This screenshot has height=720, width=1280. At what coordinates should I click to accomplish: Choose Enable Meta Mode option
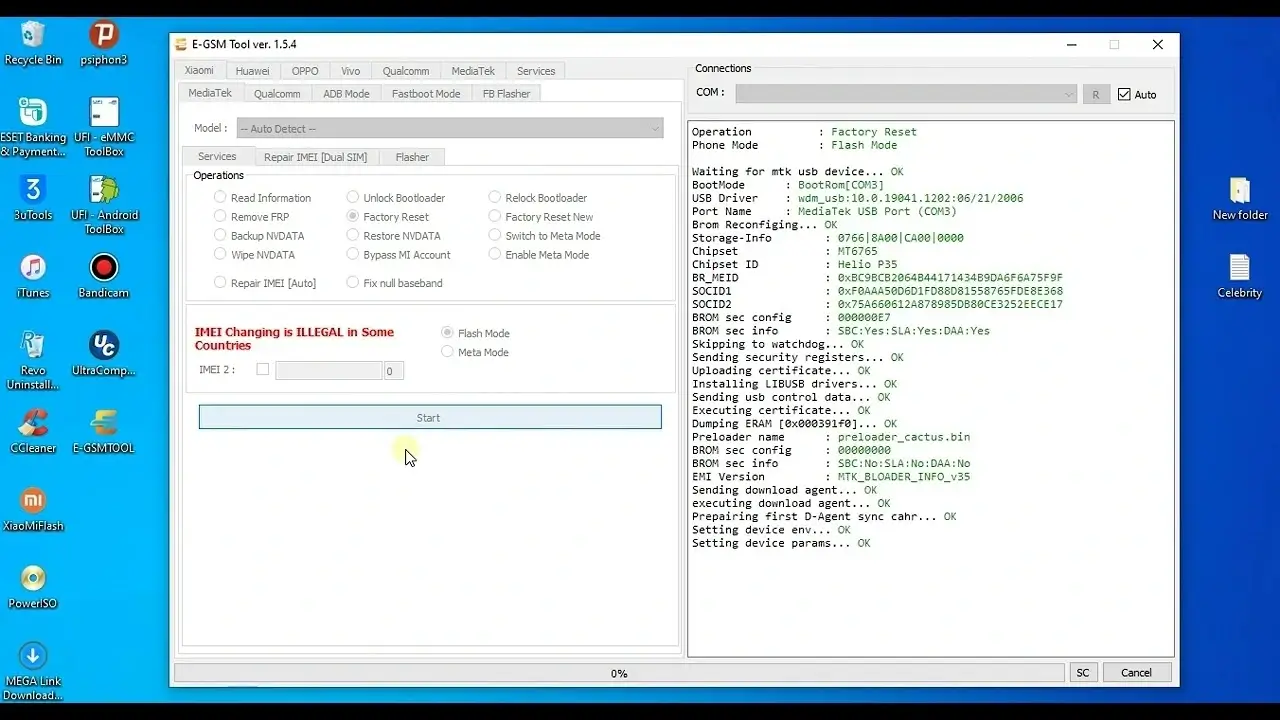pos(538,255)
